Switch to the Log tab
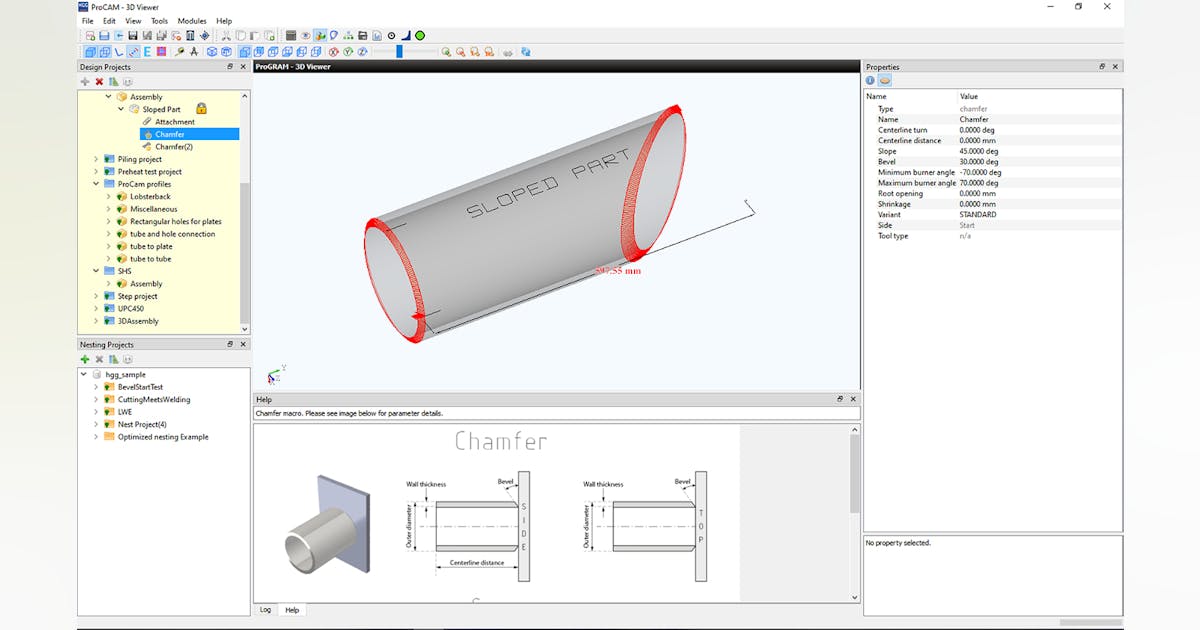Image resolution: width=1200 pixels, height=630 pixels. (266, 609)
